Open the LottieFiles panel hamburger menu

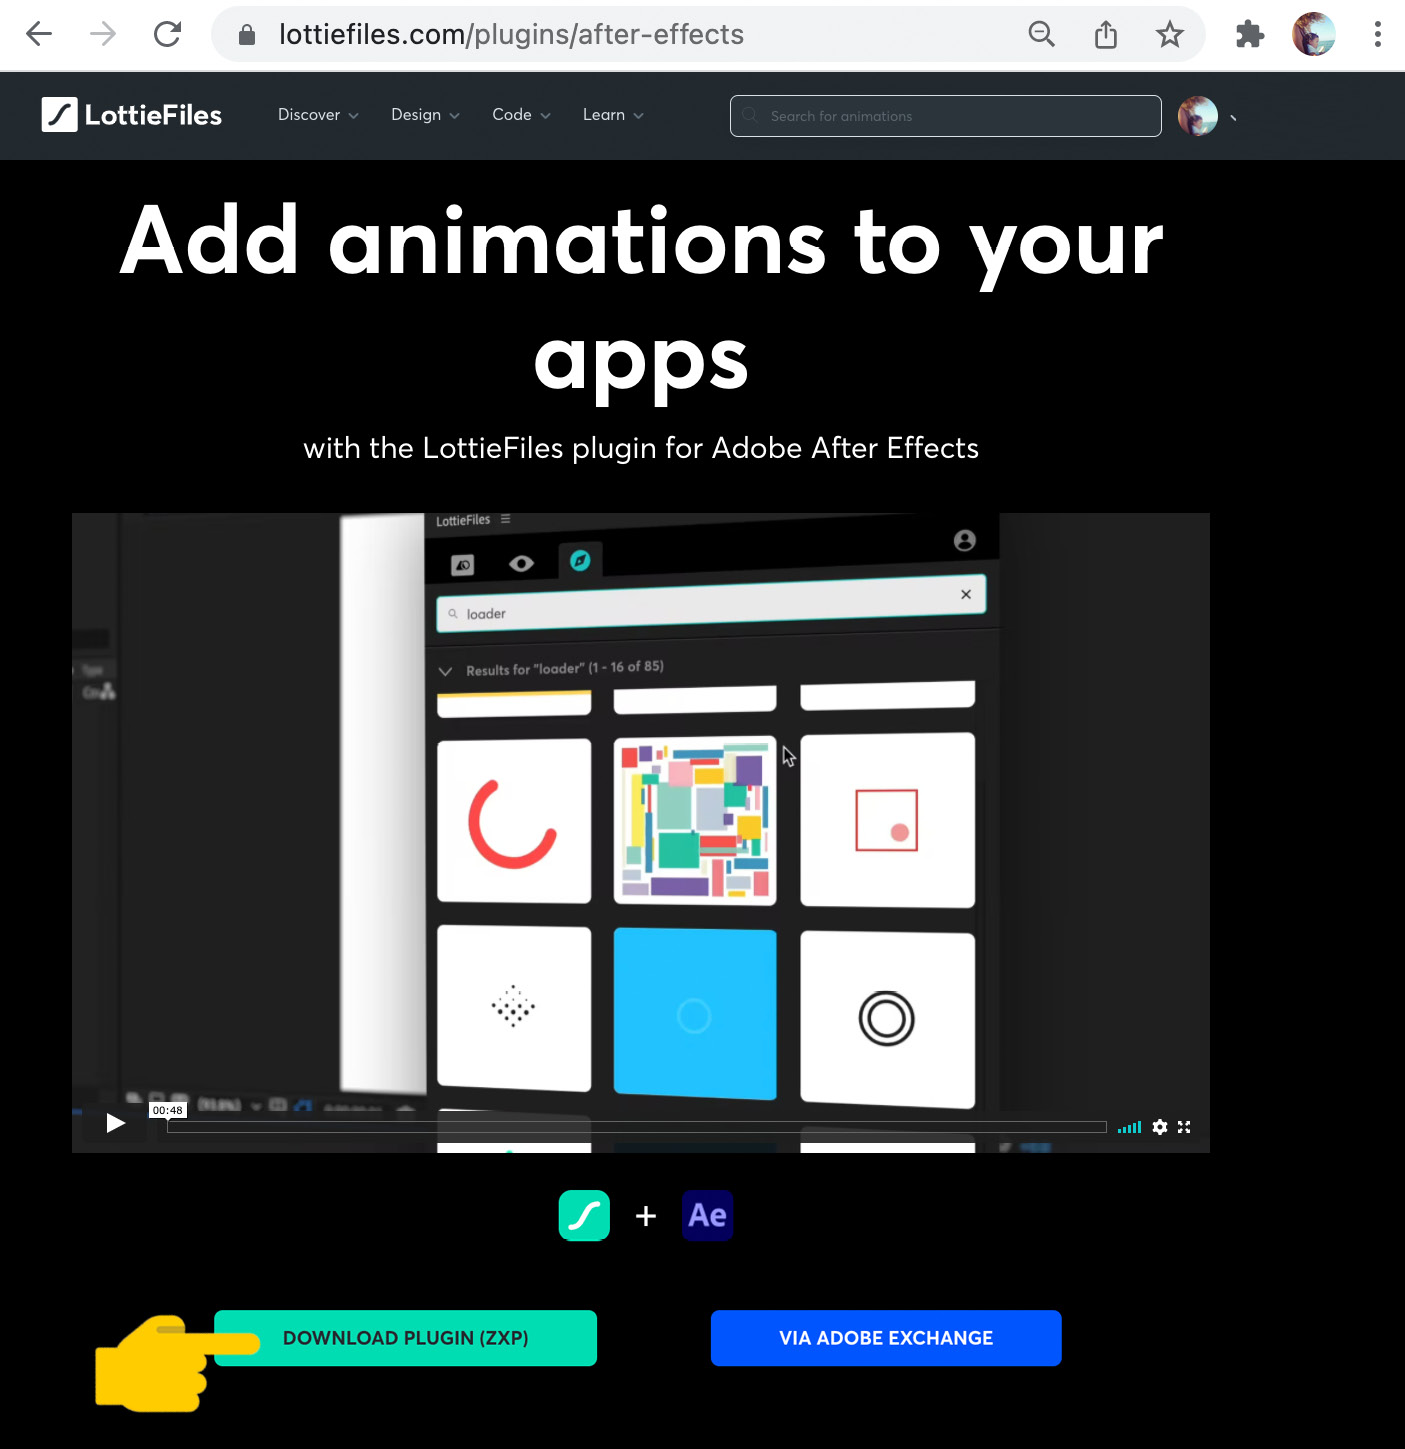(x=506, y=519)
